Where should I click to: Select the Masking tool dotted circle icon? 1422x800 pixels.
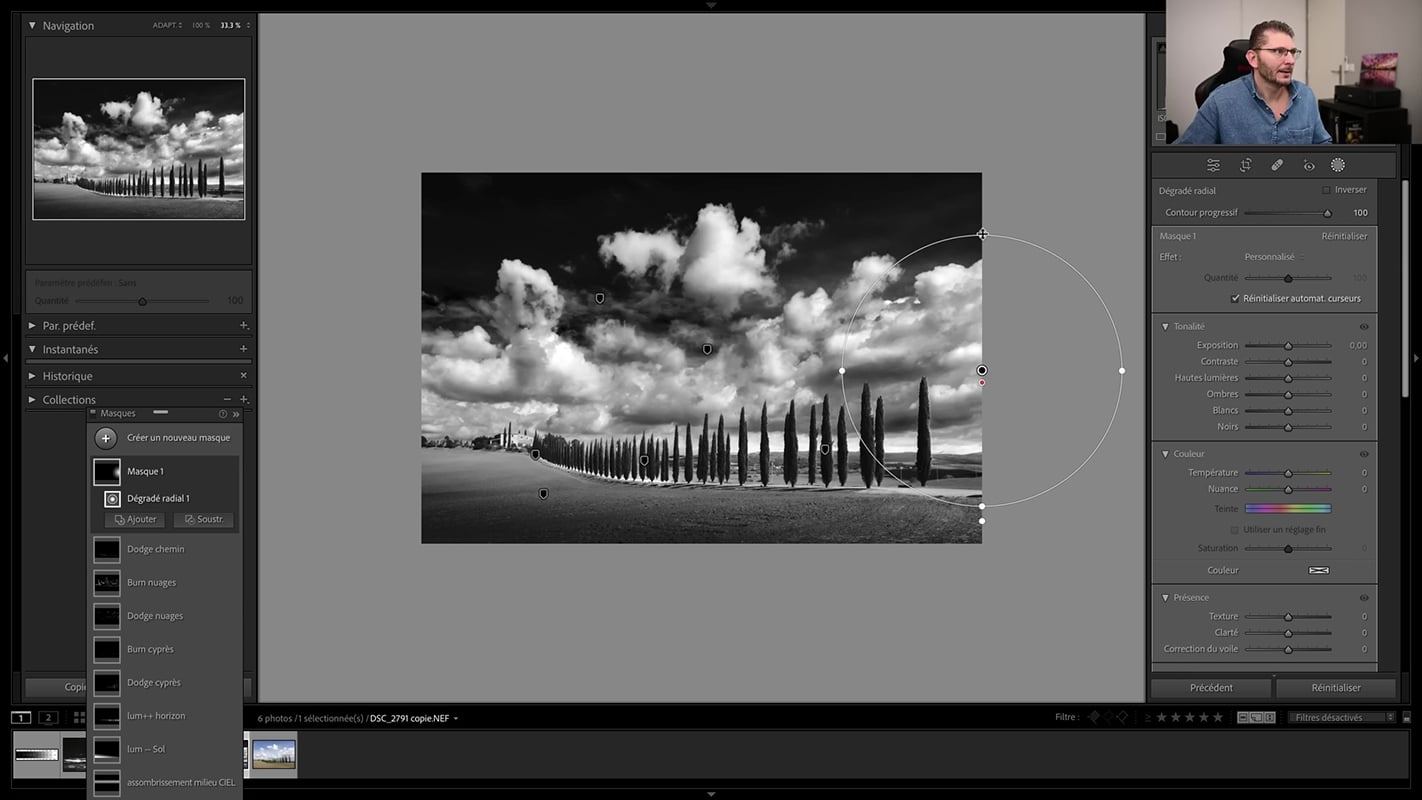pos(1338,165)
